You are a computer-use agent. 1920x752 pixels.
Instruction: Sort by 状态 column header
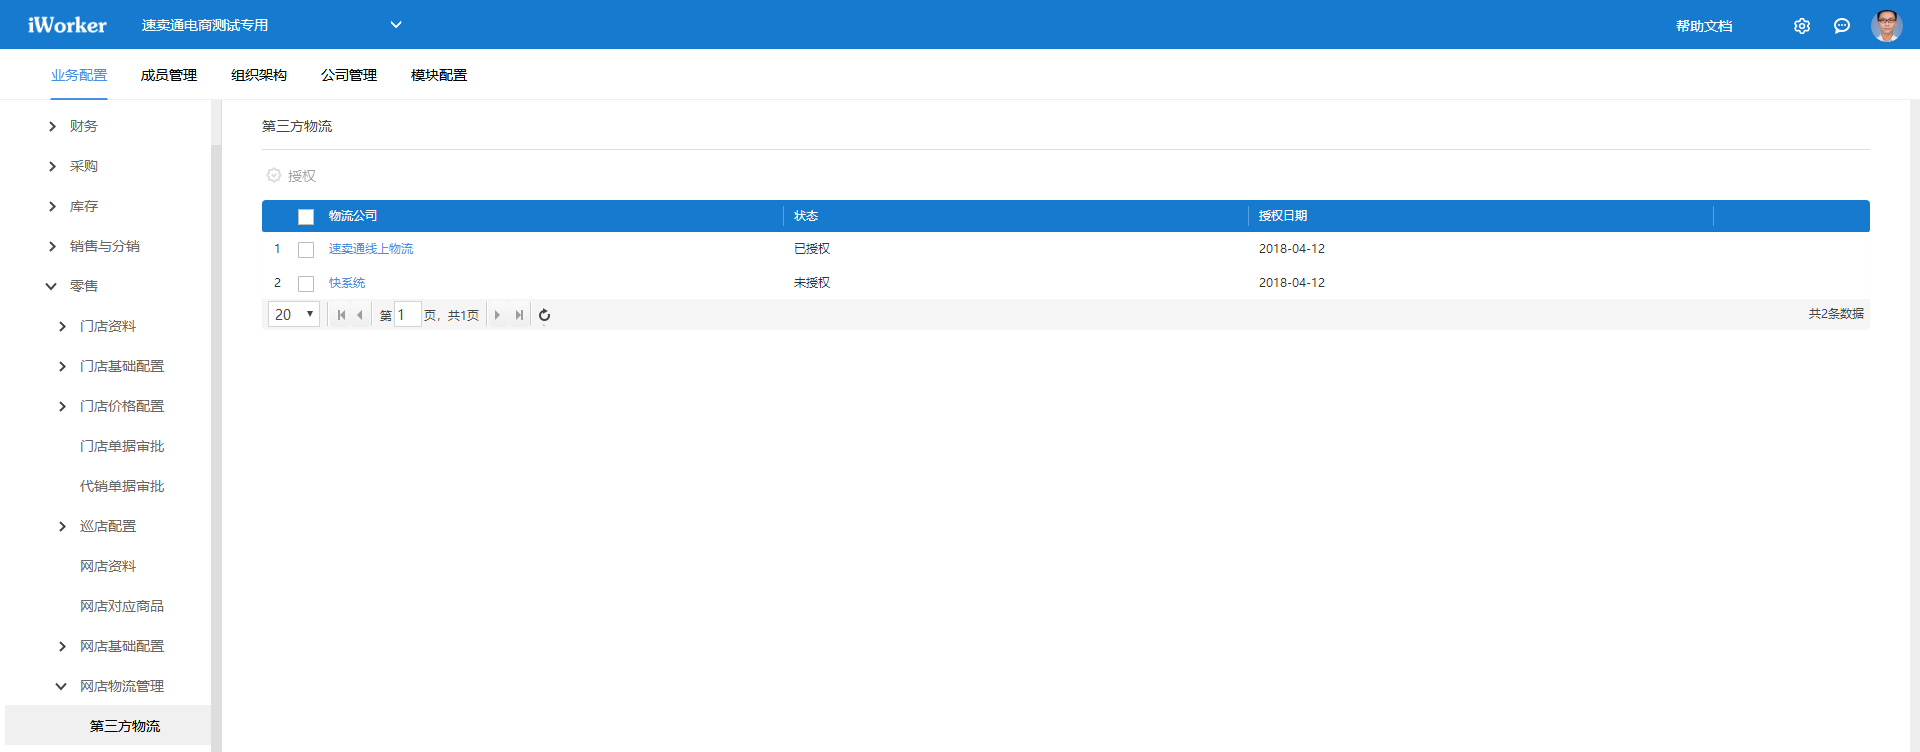click(806, 216)
